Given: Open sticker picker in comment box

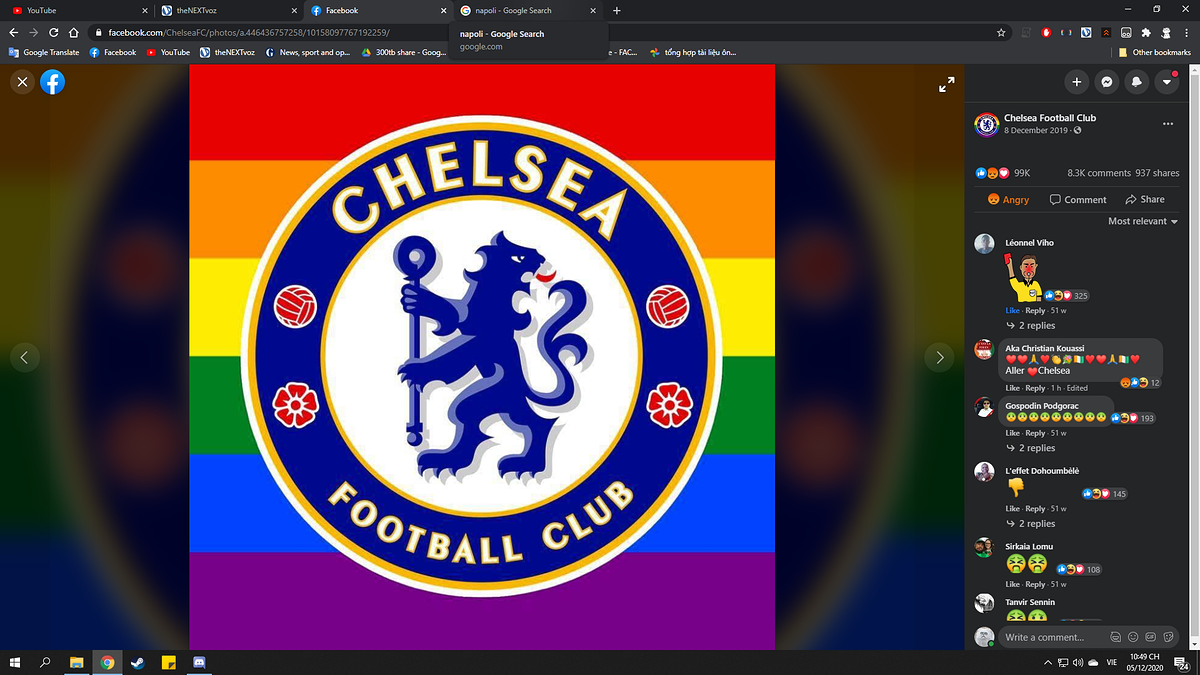Looking at the screenshot, I should pos(1169,637).
